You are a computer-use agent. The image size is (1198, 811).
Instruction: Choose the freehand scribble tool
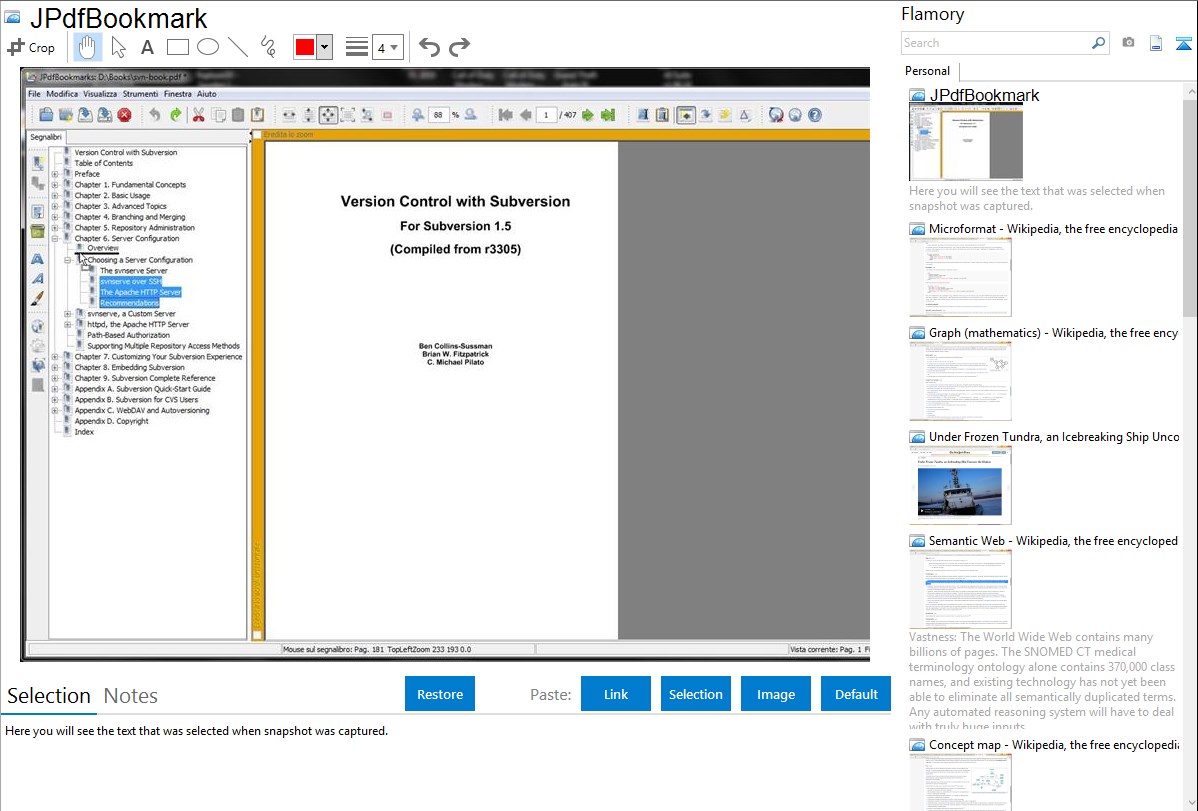point(268,47)
